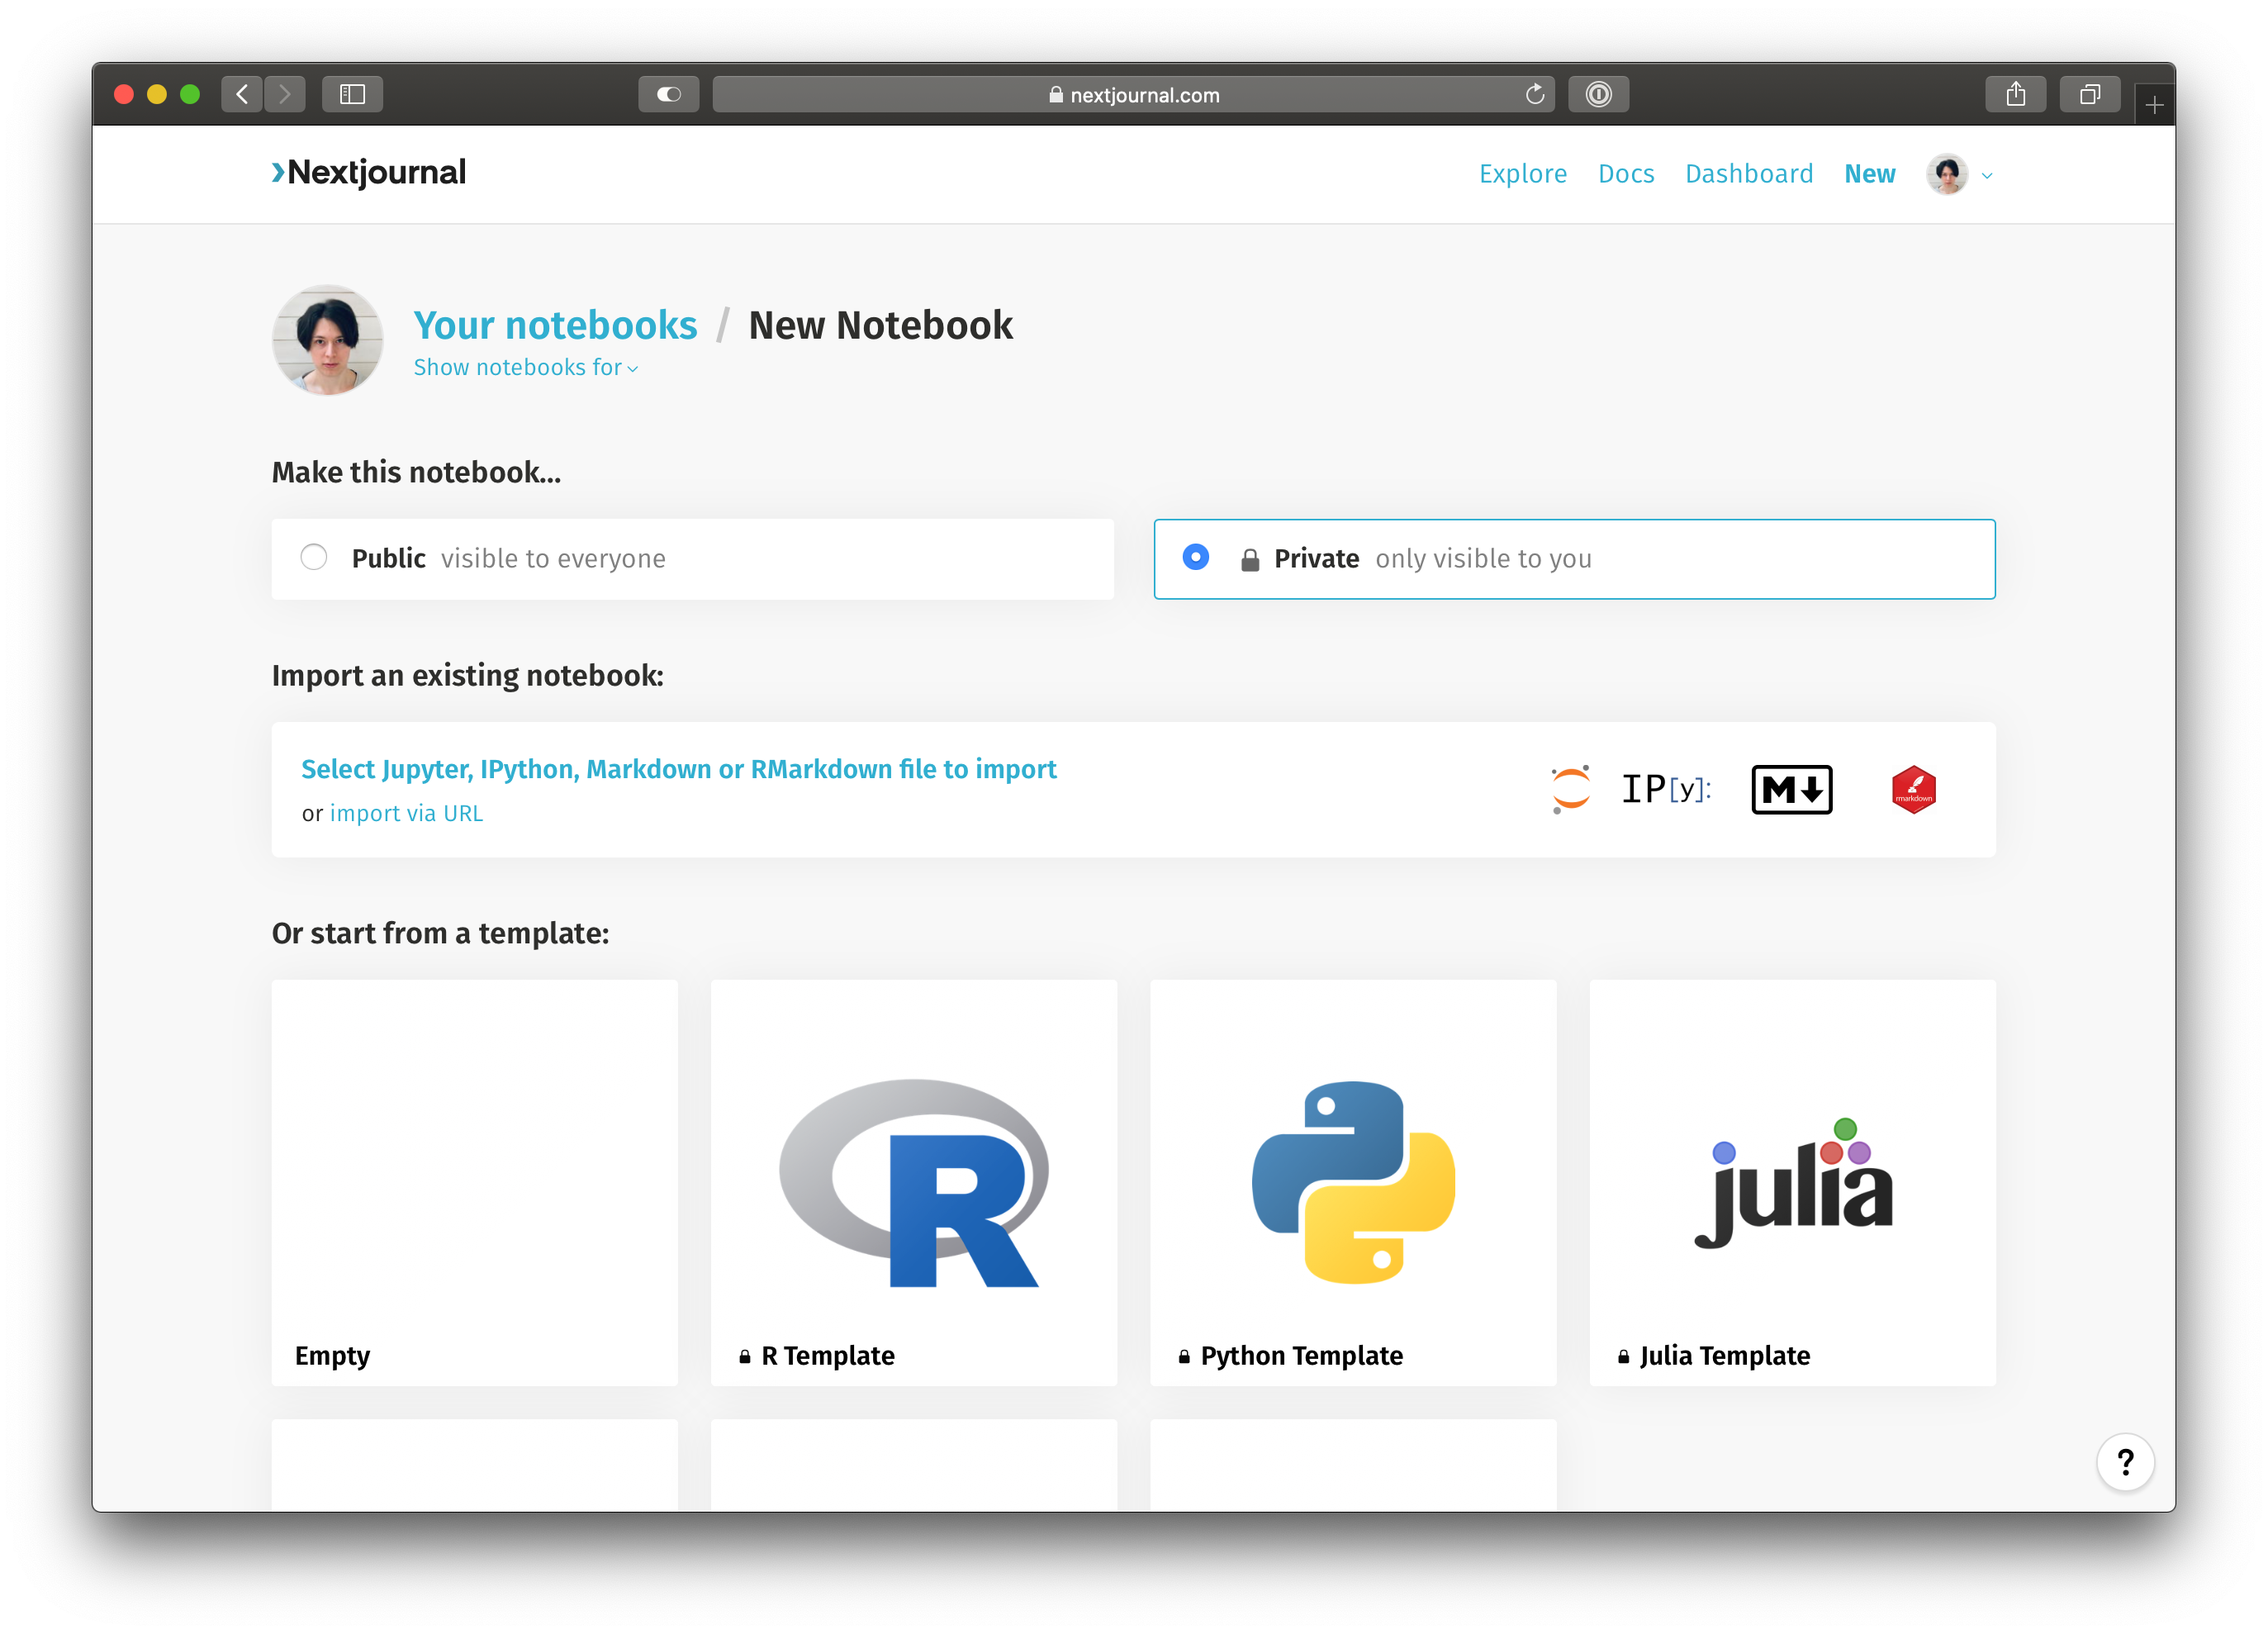Click the Julia logo template image

coord(1793,1184)
